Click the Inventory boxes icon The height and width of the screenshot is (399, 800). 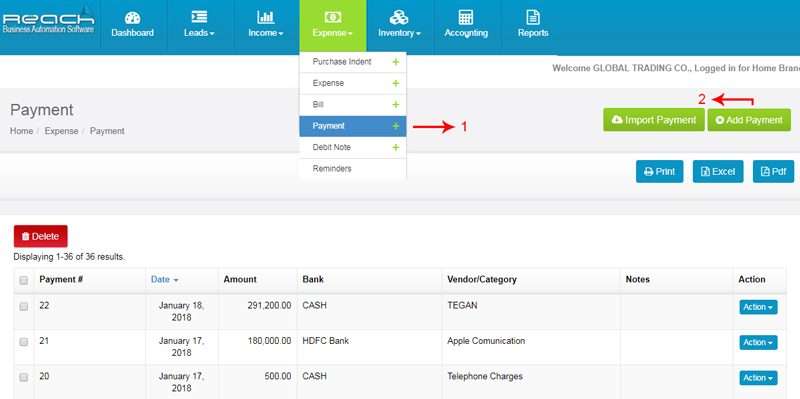[399, 17]
